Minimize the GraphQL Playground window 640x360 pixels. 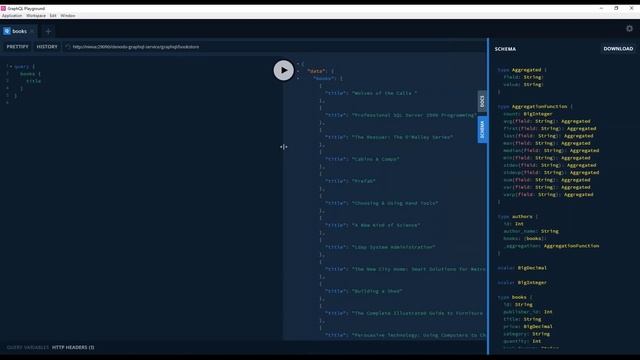click(x=601, y=8)
